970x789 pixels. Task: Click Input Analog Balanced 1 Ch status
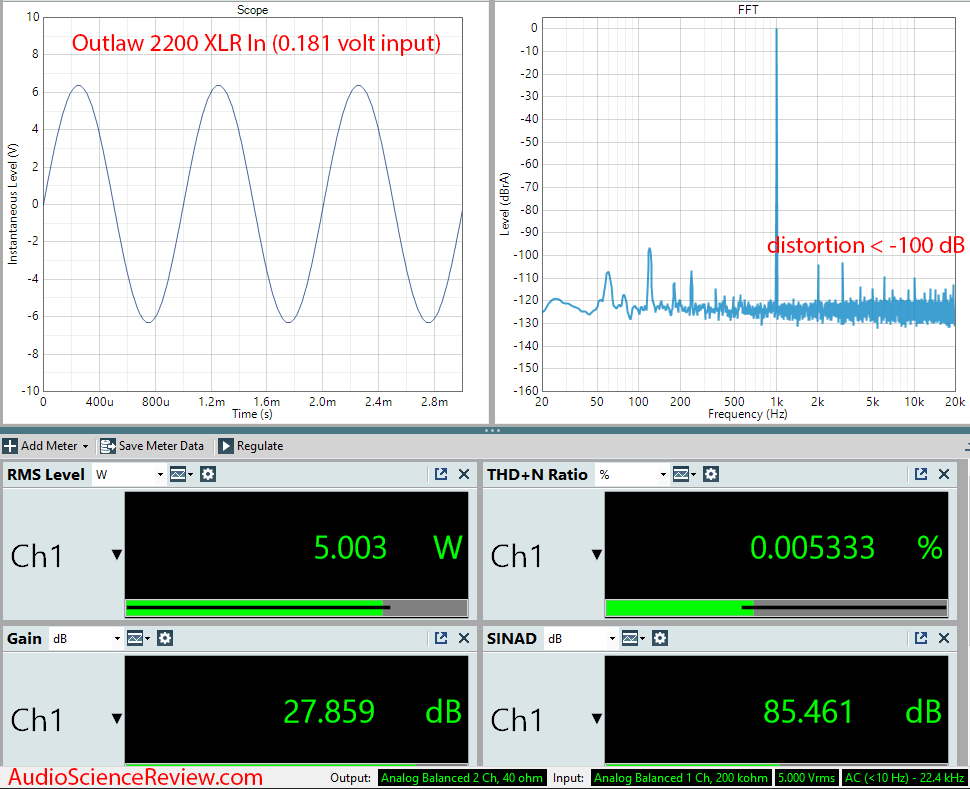coord(681,778)
